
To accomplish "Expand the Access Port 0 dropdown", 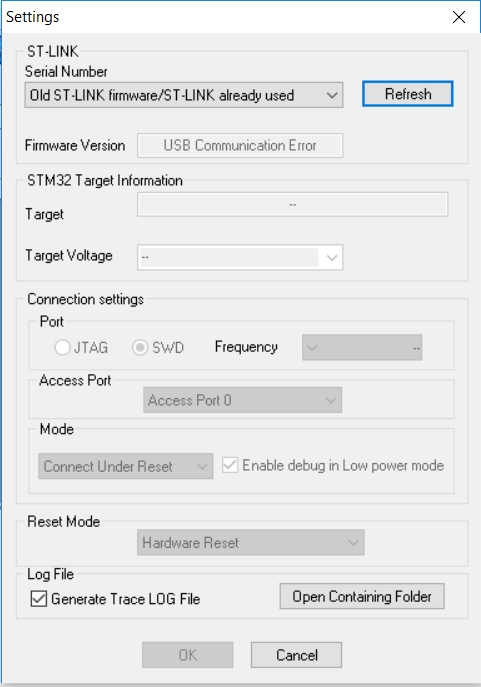I will pos(242,400).
